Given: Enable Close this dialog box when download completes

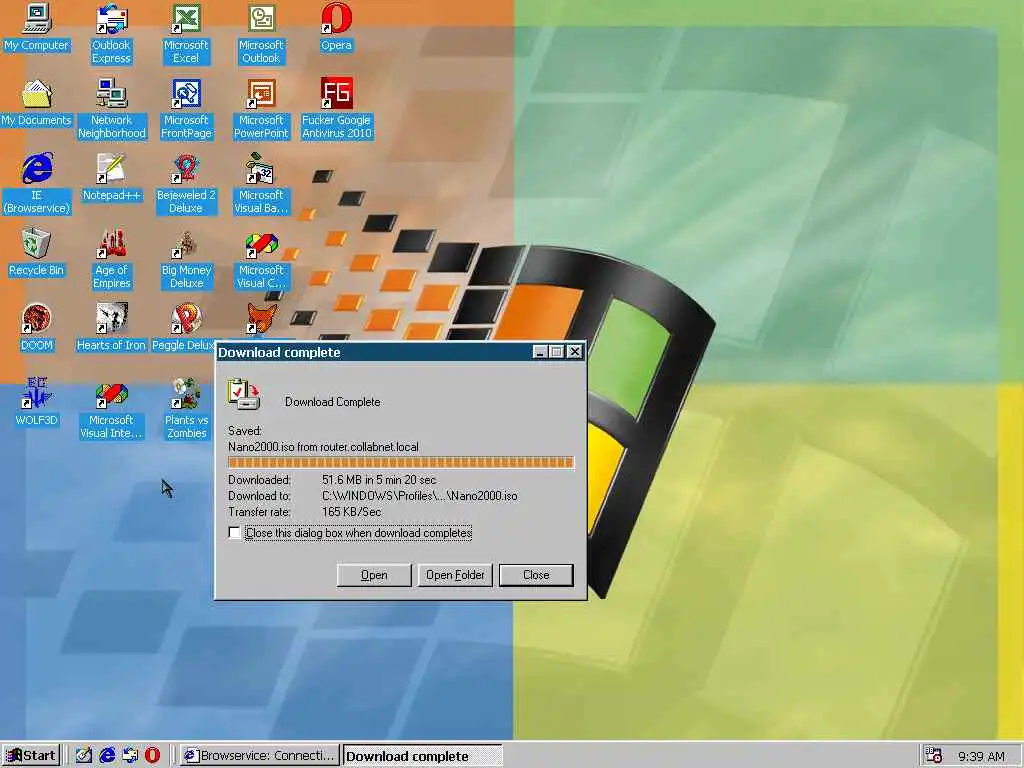Looking at the screenshot, I should pos(234,532).
